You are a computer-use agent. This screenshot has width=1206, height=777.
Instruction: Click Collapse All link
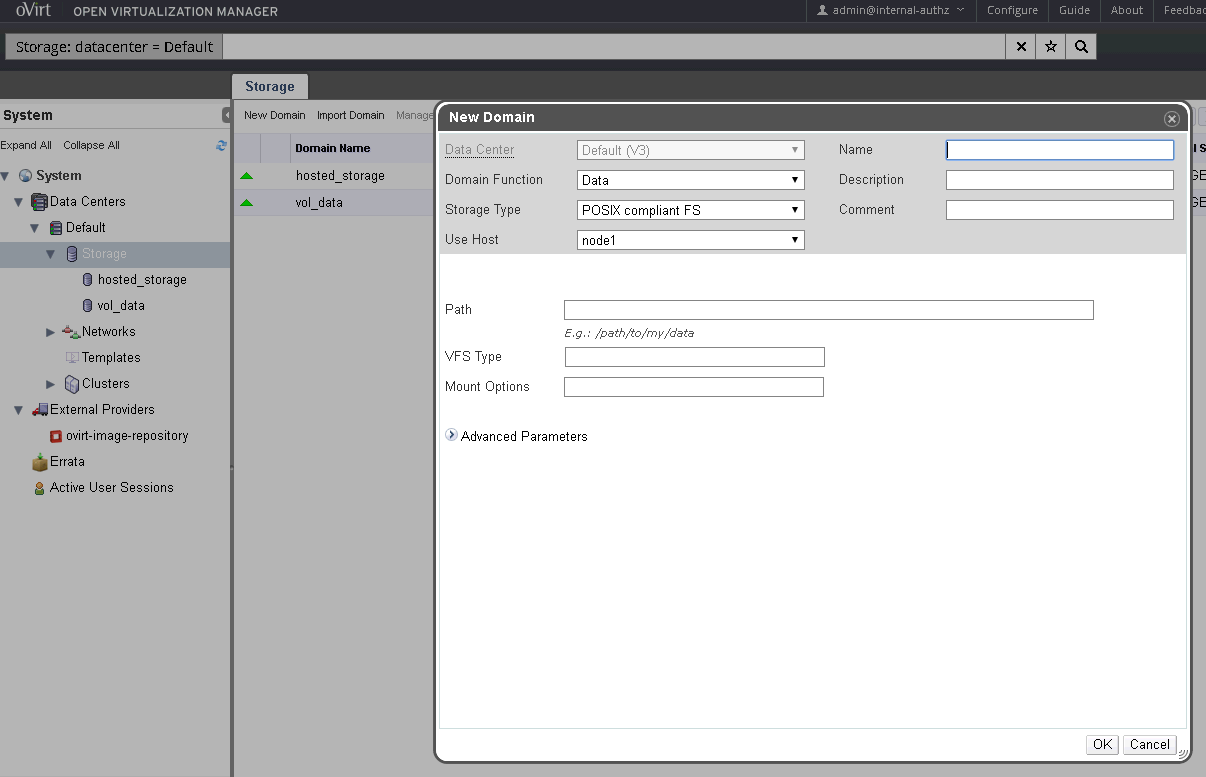tap(91, 145)
